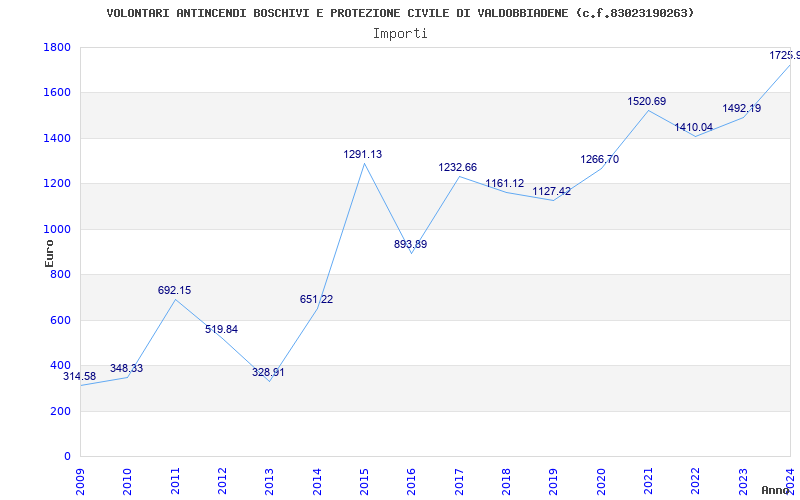Click the y-axis value 0
800x500 pixels.
coord(67,457)
